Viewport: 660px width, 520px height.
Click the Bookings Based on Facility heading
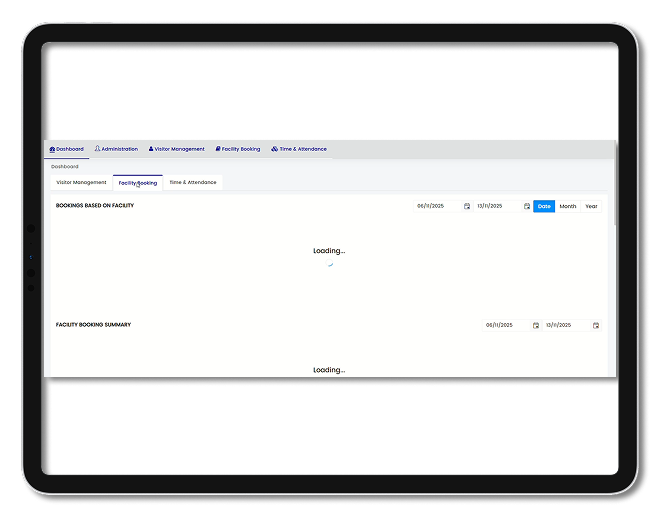pos(95,205)
